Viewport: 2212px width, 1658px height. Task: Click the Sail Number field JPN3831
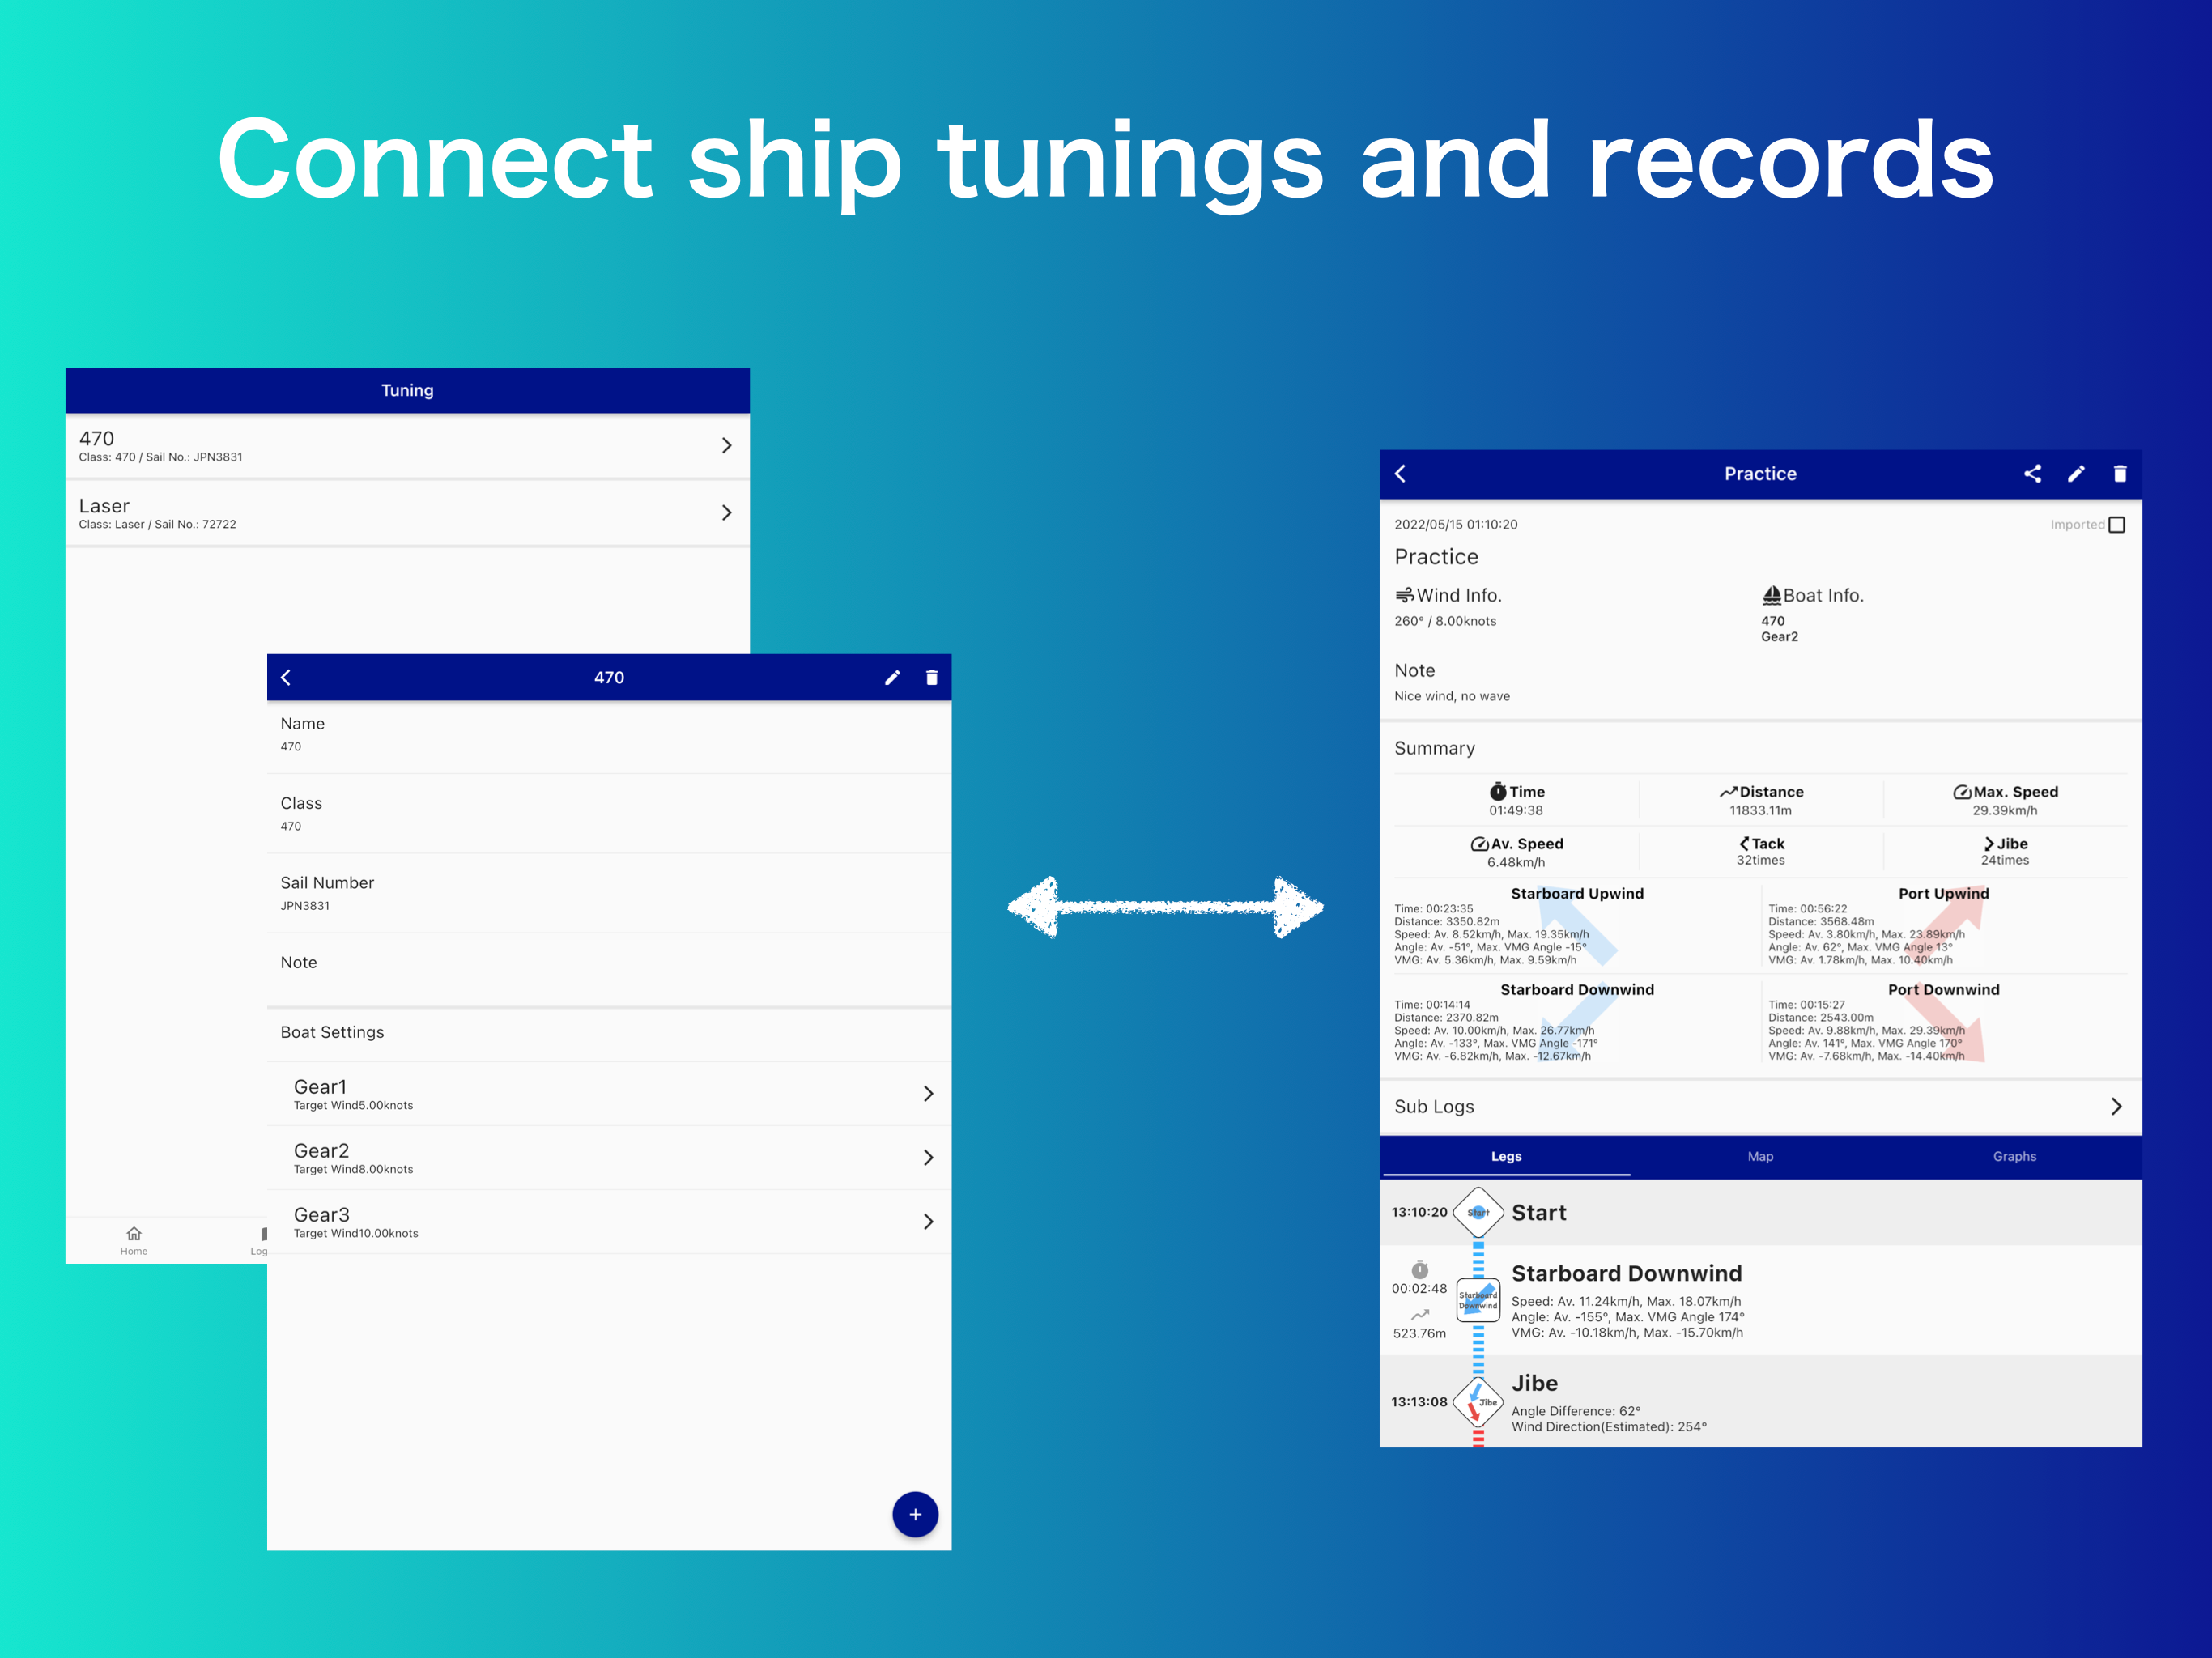(609, 894)
